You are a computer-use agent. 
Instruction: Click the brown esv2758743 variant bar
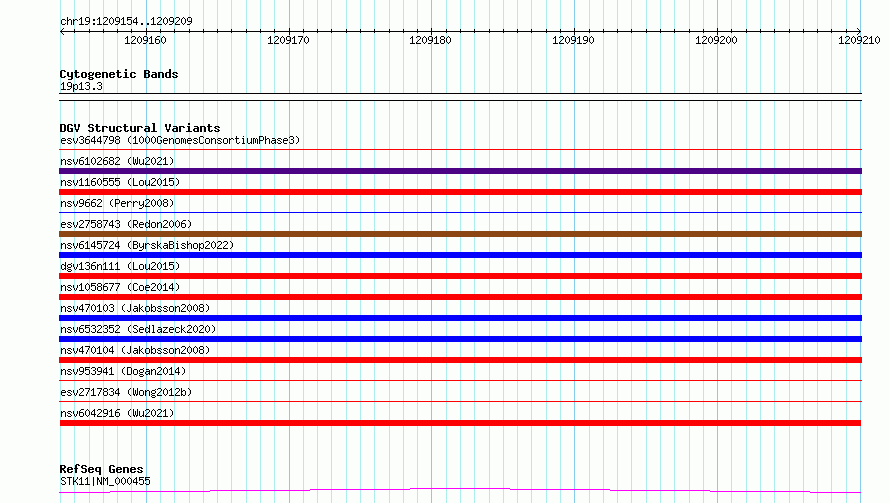point(460,234)
